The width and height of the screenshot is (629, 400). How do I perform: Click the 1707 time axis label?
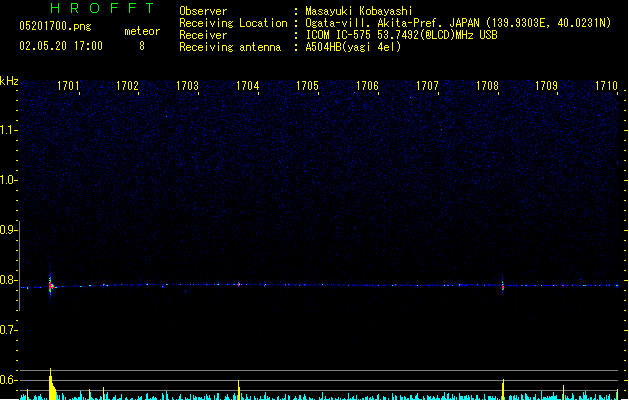click(427, 86)
